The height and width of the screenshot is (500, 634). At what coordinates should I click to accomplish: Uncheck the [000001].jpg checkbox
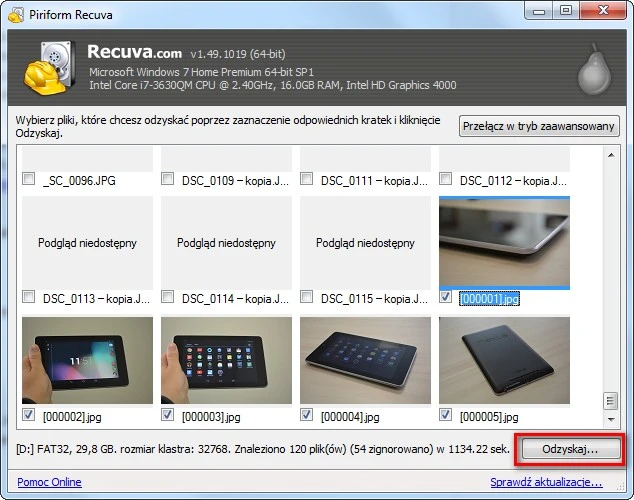point(446,297)
